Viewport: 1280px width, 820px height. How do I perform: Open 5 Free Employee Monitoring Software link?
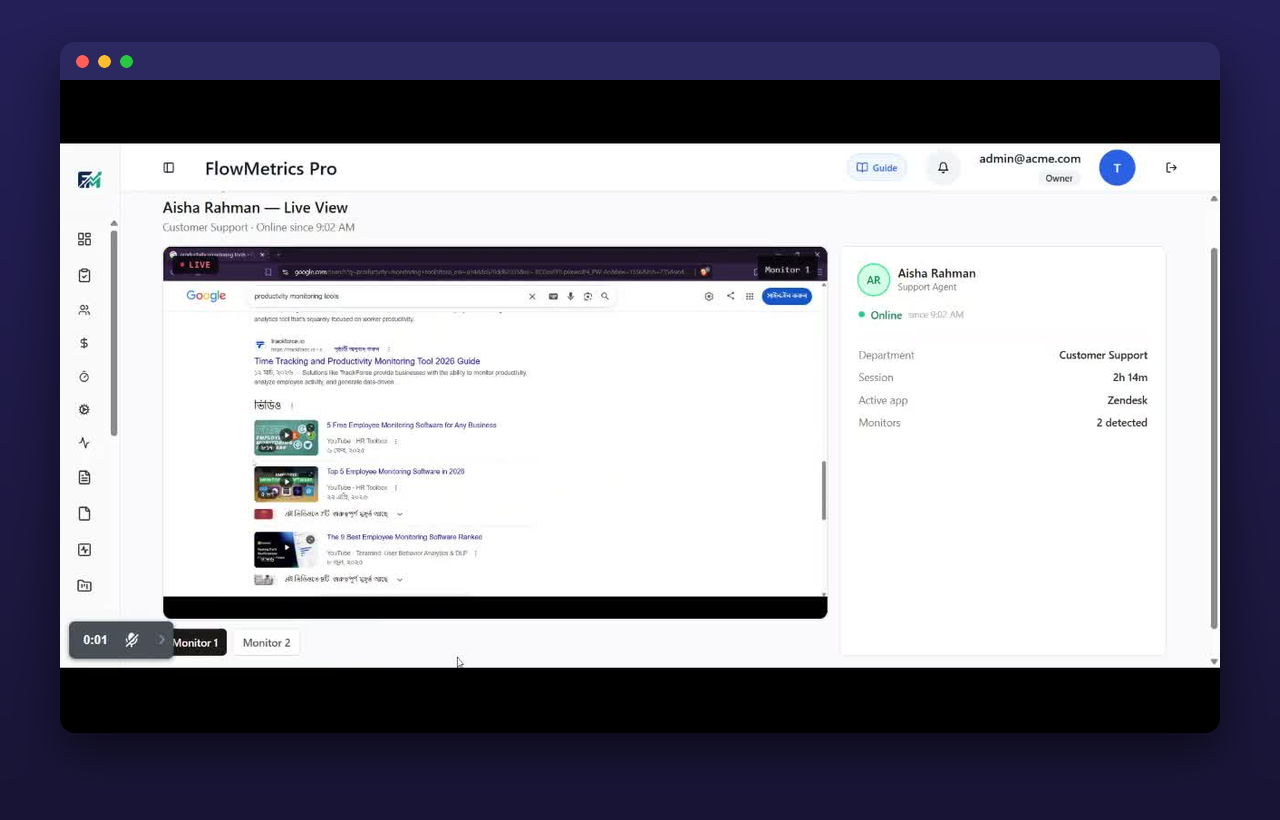click(x=411, y=425)
